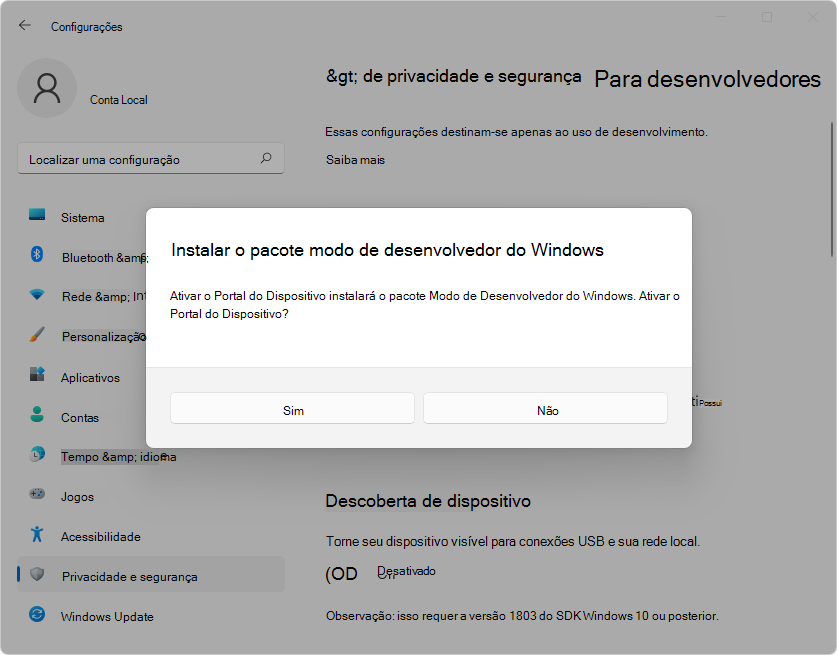Select the Rede Wi-Fi icon
This screenshot has width=837, height=655.
pyautogui.click(x=37, y=295)
